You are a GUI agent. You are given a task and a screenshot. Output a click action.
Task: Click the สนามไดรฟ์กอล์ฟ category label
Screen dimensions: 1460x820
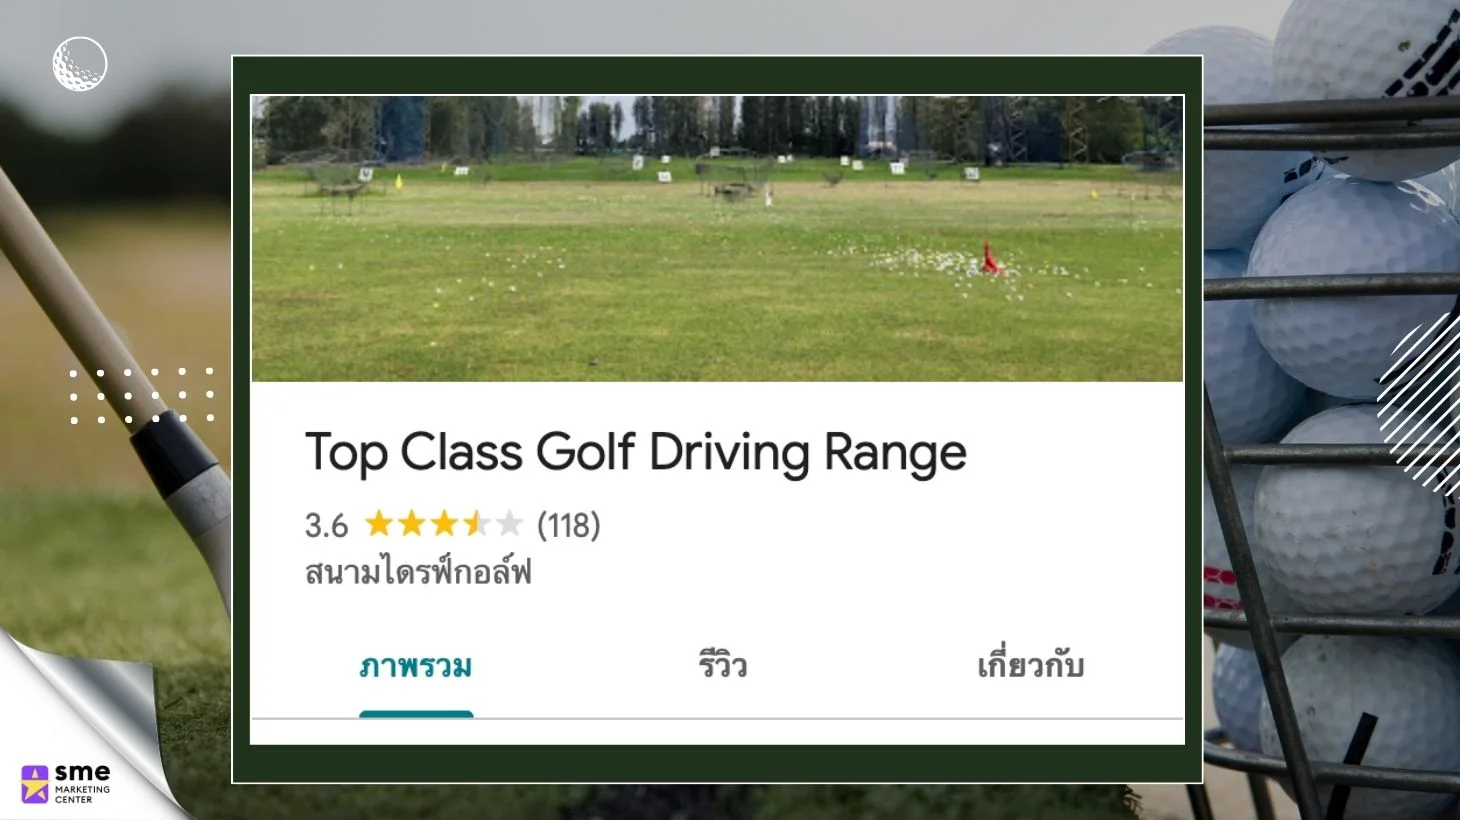pos(418,573)
